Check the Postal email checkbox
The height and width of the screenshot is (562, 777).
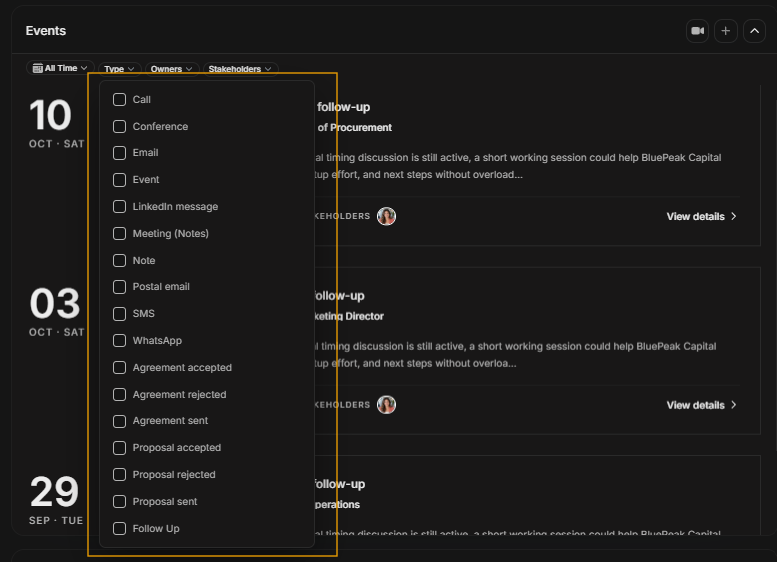[x=119, y=286]
